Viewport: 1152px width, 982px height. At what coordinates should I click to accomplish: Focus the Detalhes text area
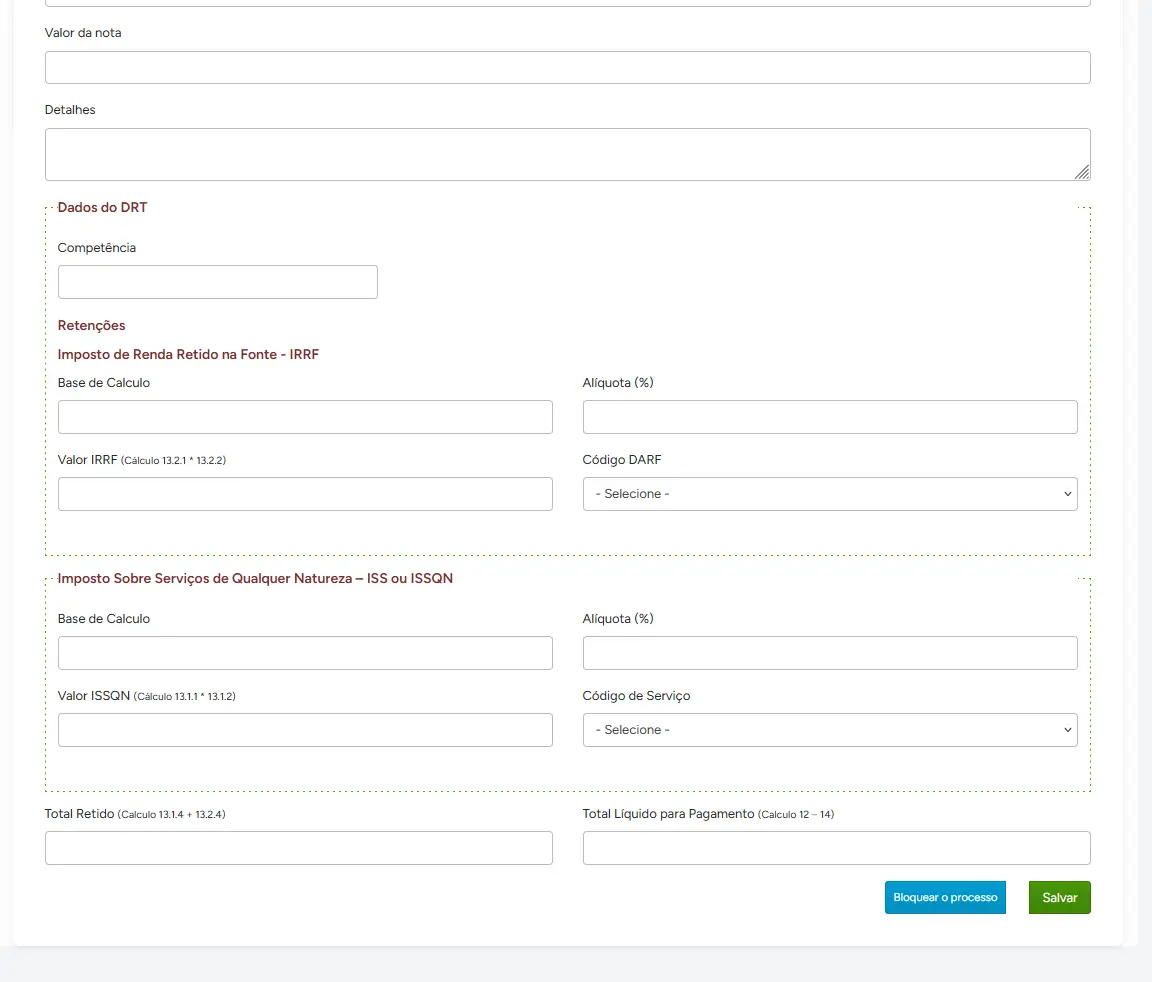[x=567, y=154]
